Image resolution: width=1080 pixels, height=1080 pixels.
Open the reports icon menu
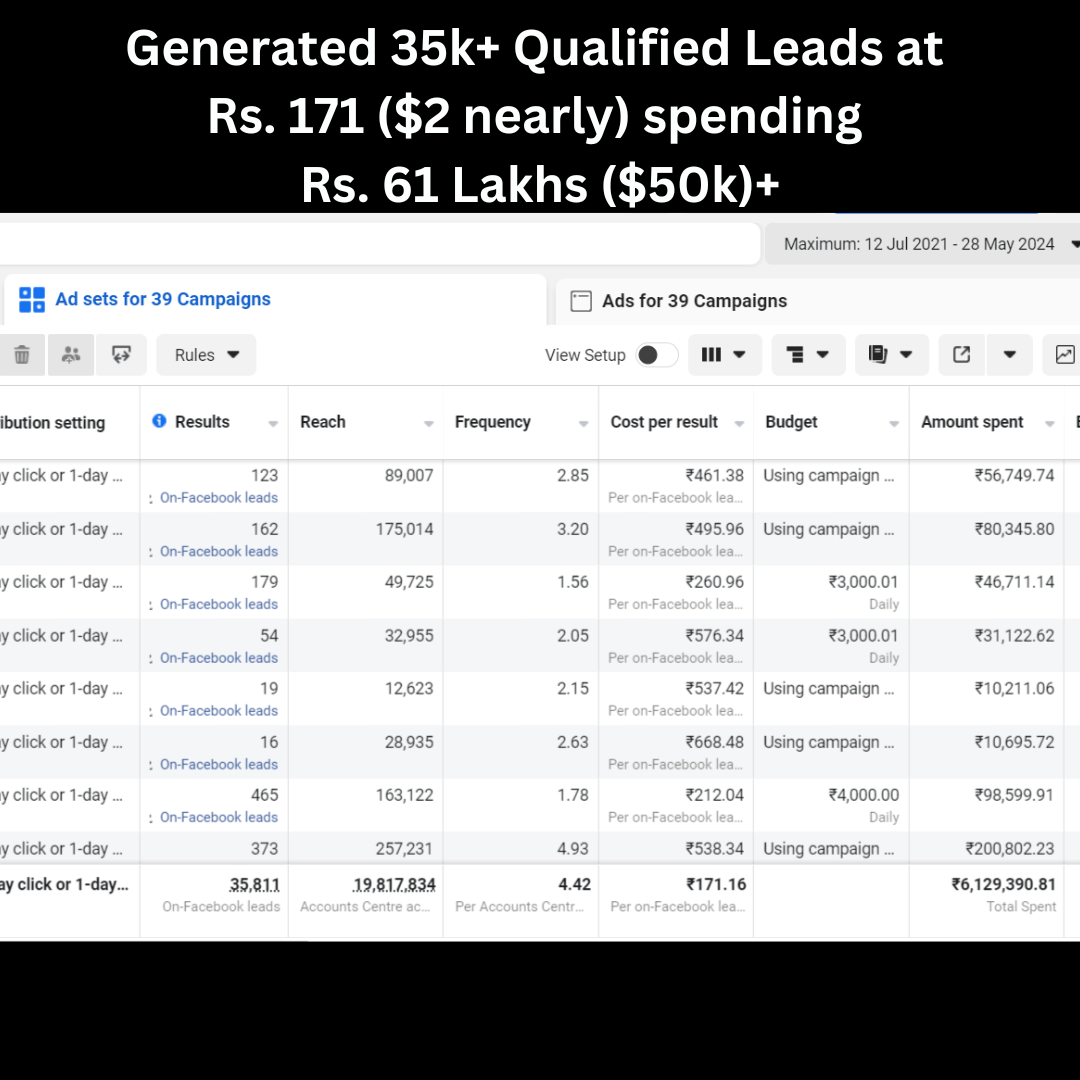(891, 355)
